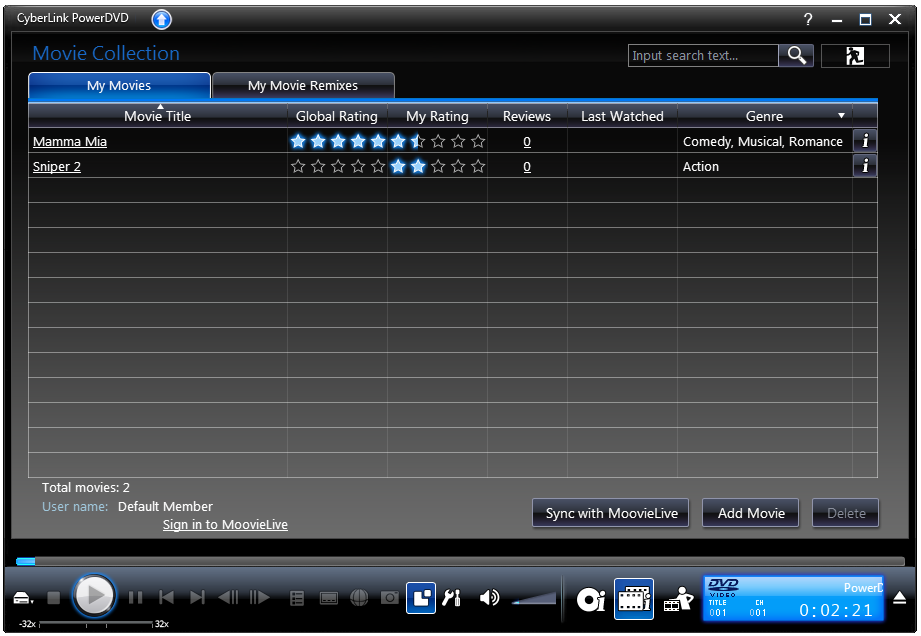The image size is (921, 636).
Task: Click the large Play button
Action: click(93, 596)
